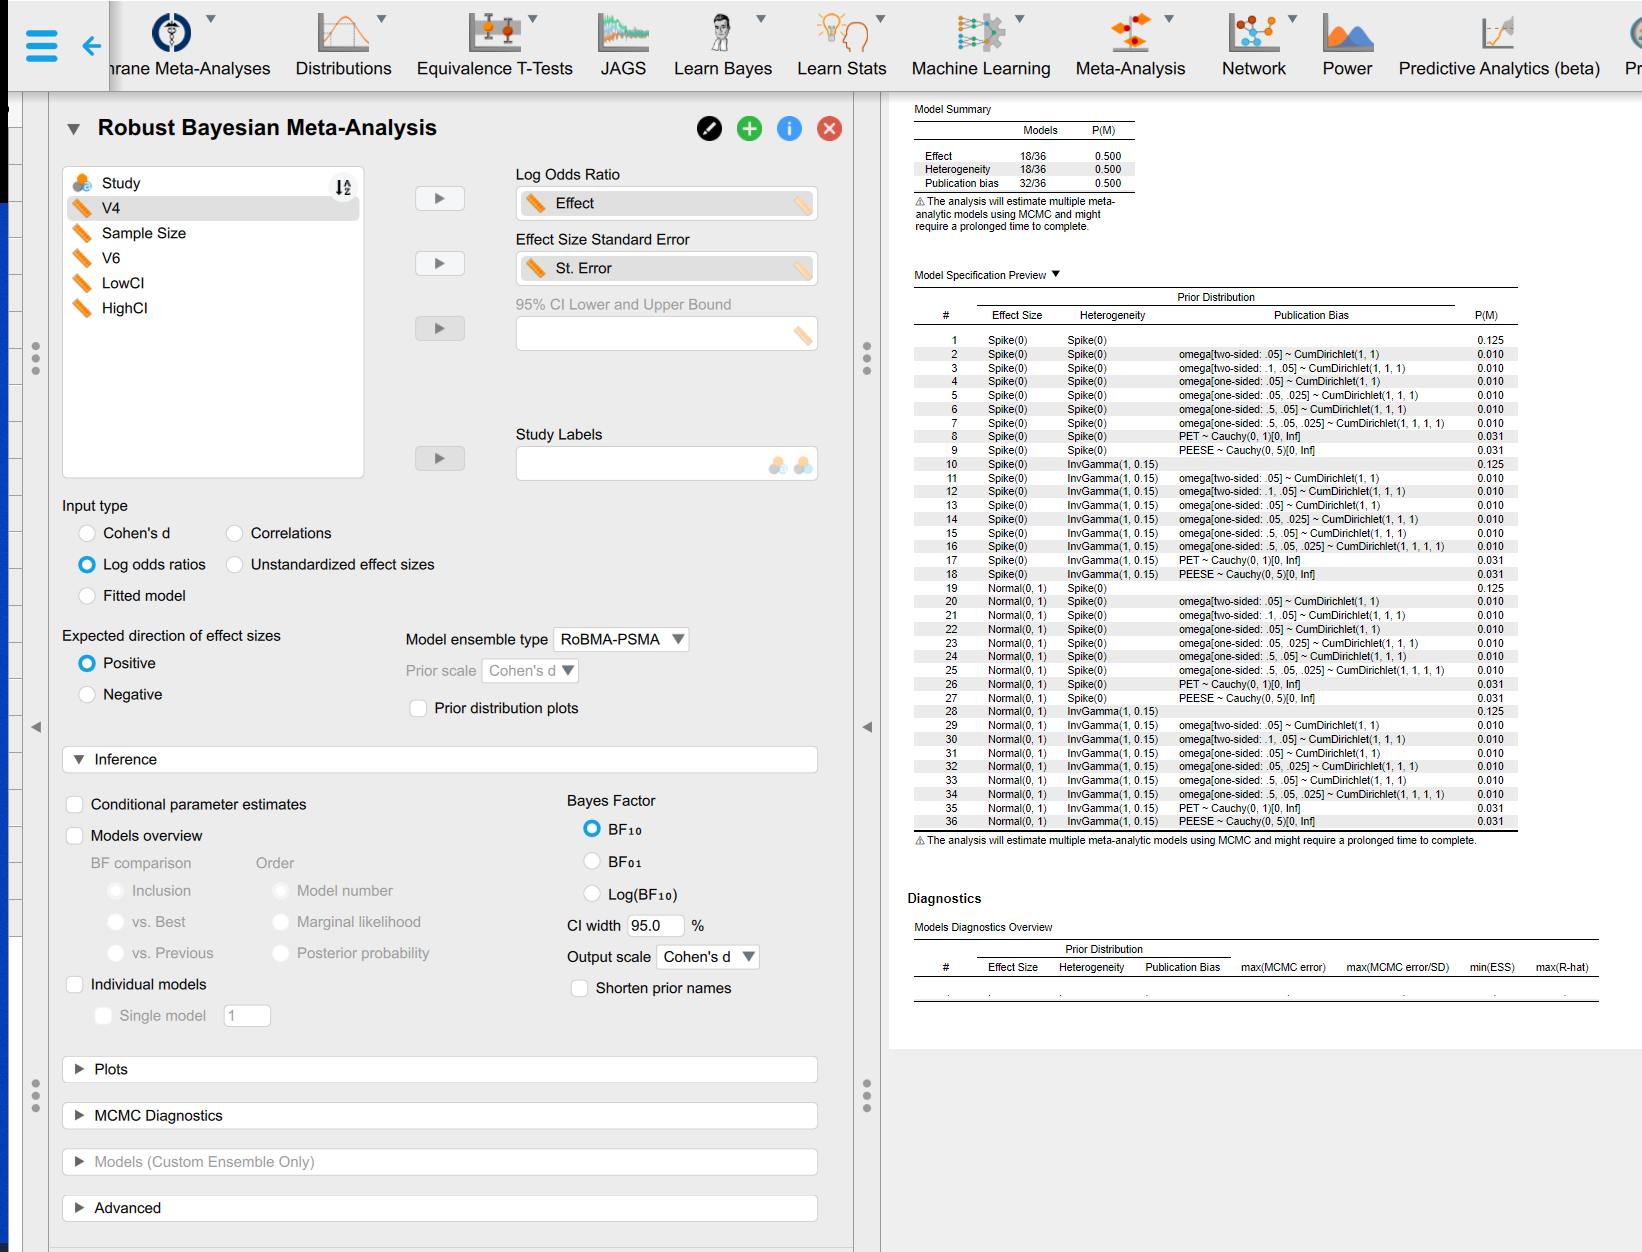Choose Negative expected direction
1642x1252 pixels.
point(87,694)
